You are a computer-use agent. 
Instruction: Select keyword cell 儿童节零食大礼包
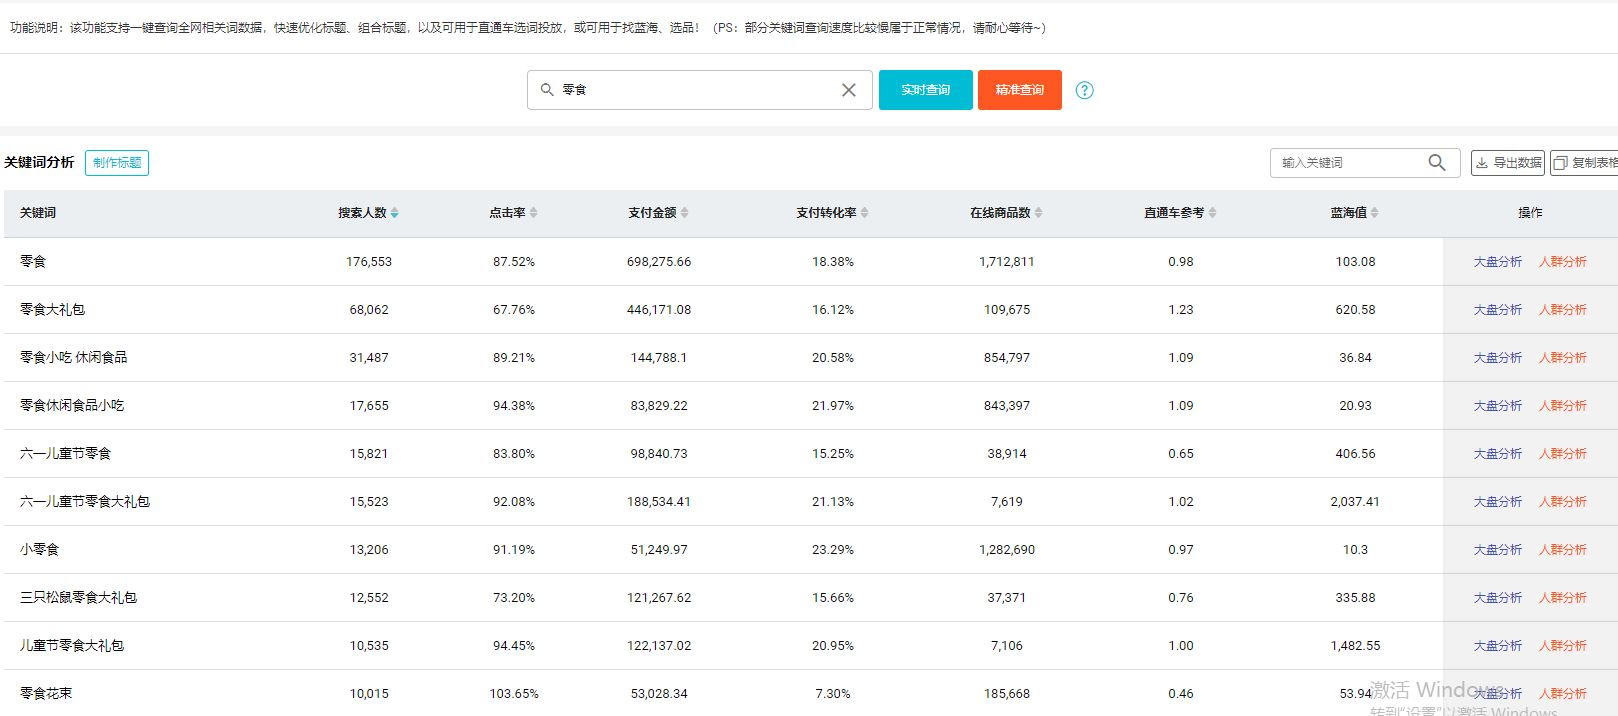[72, 646]
